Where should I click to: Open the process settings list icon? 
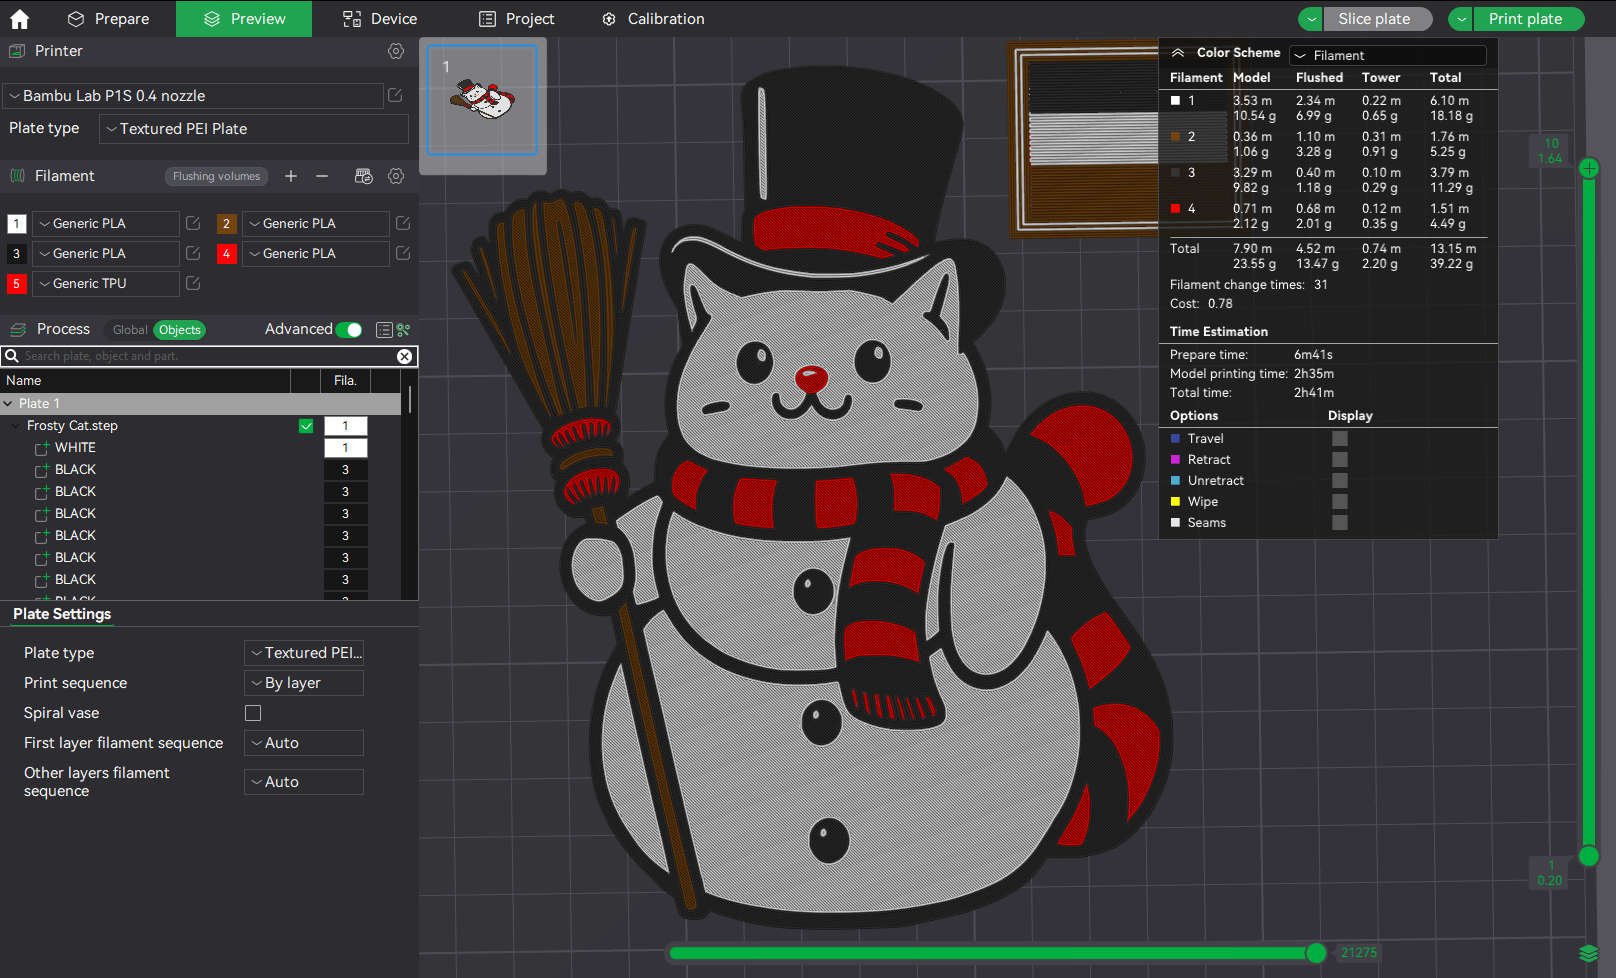[x=384, y=330]
